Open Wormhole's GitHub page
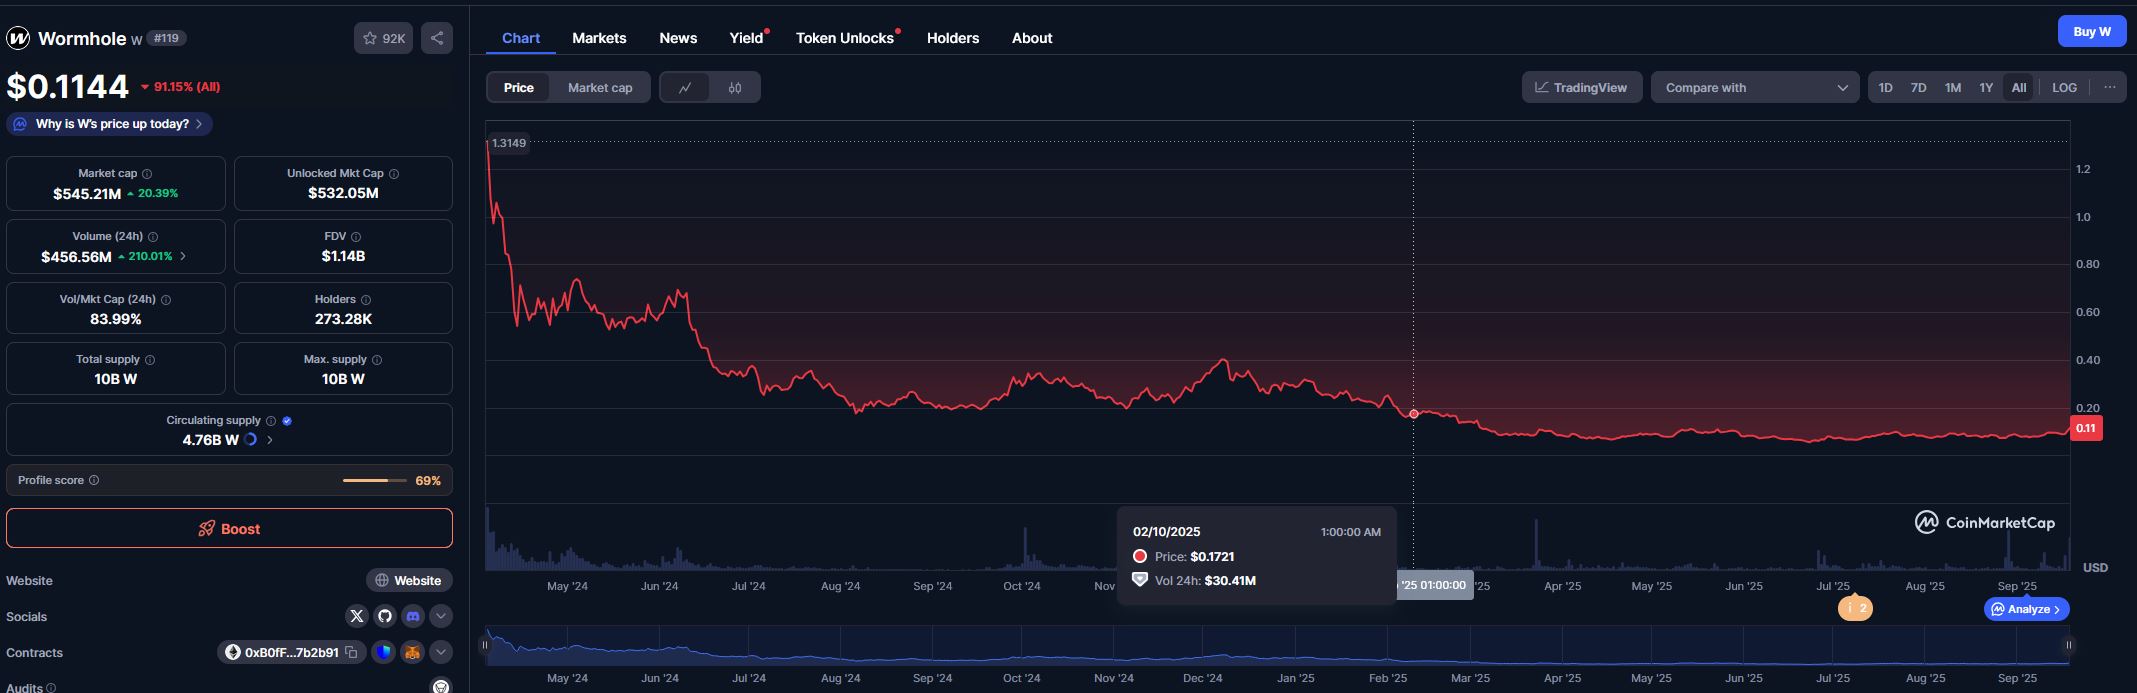The image size is (2137, 693). (x=385, y=616)
